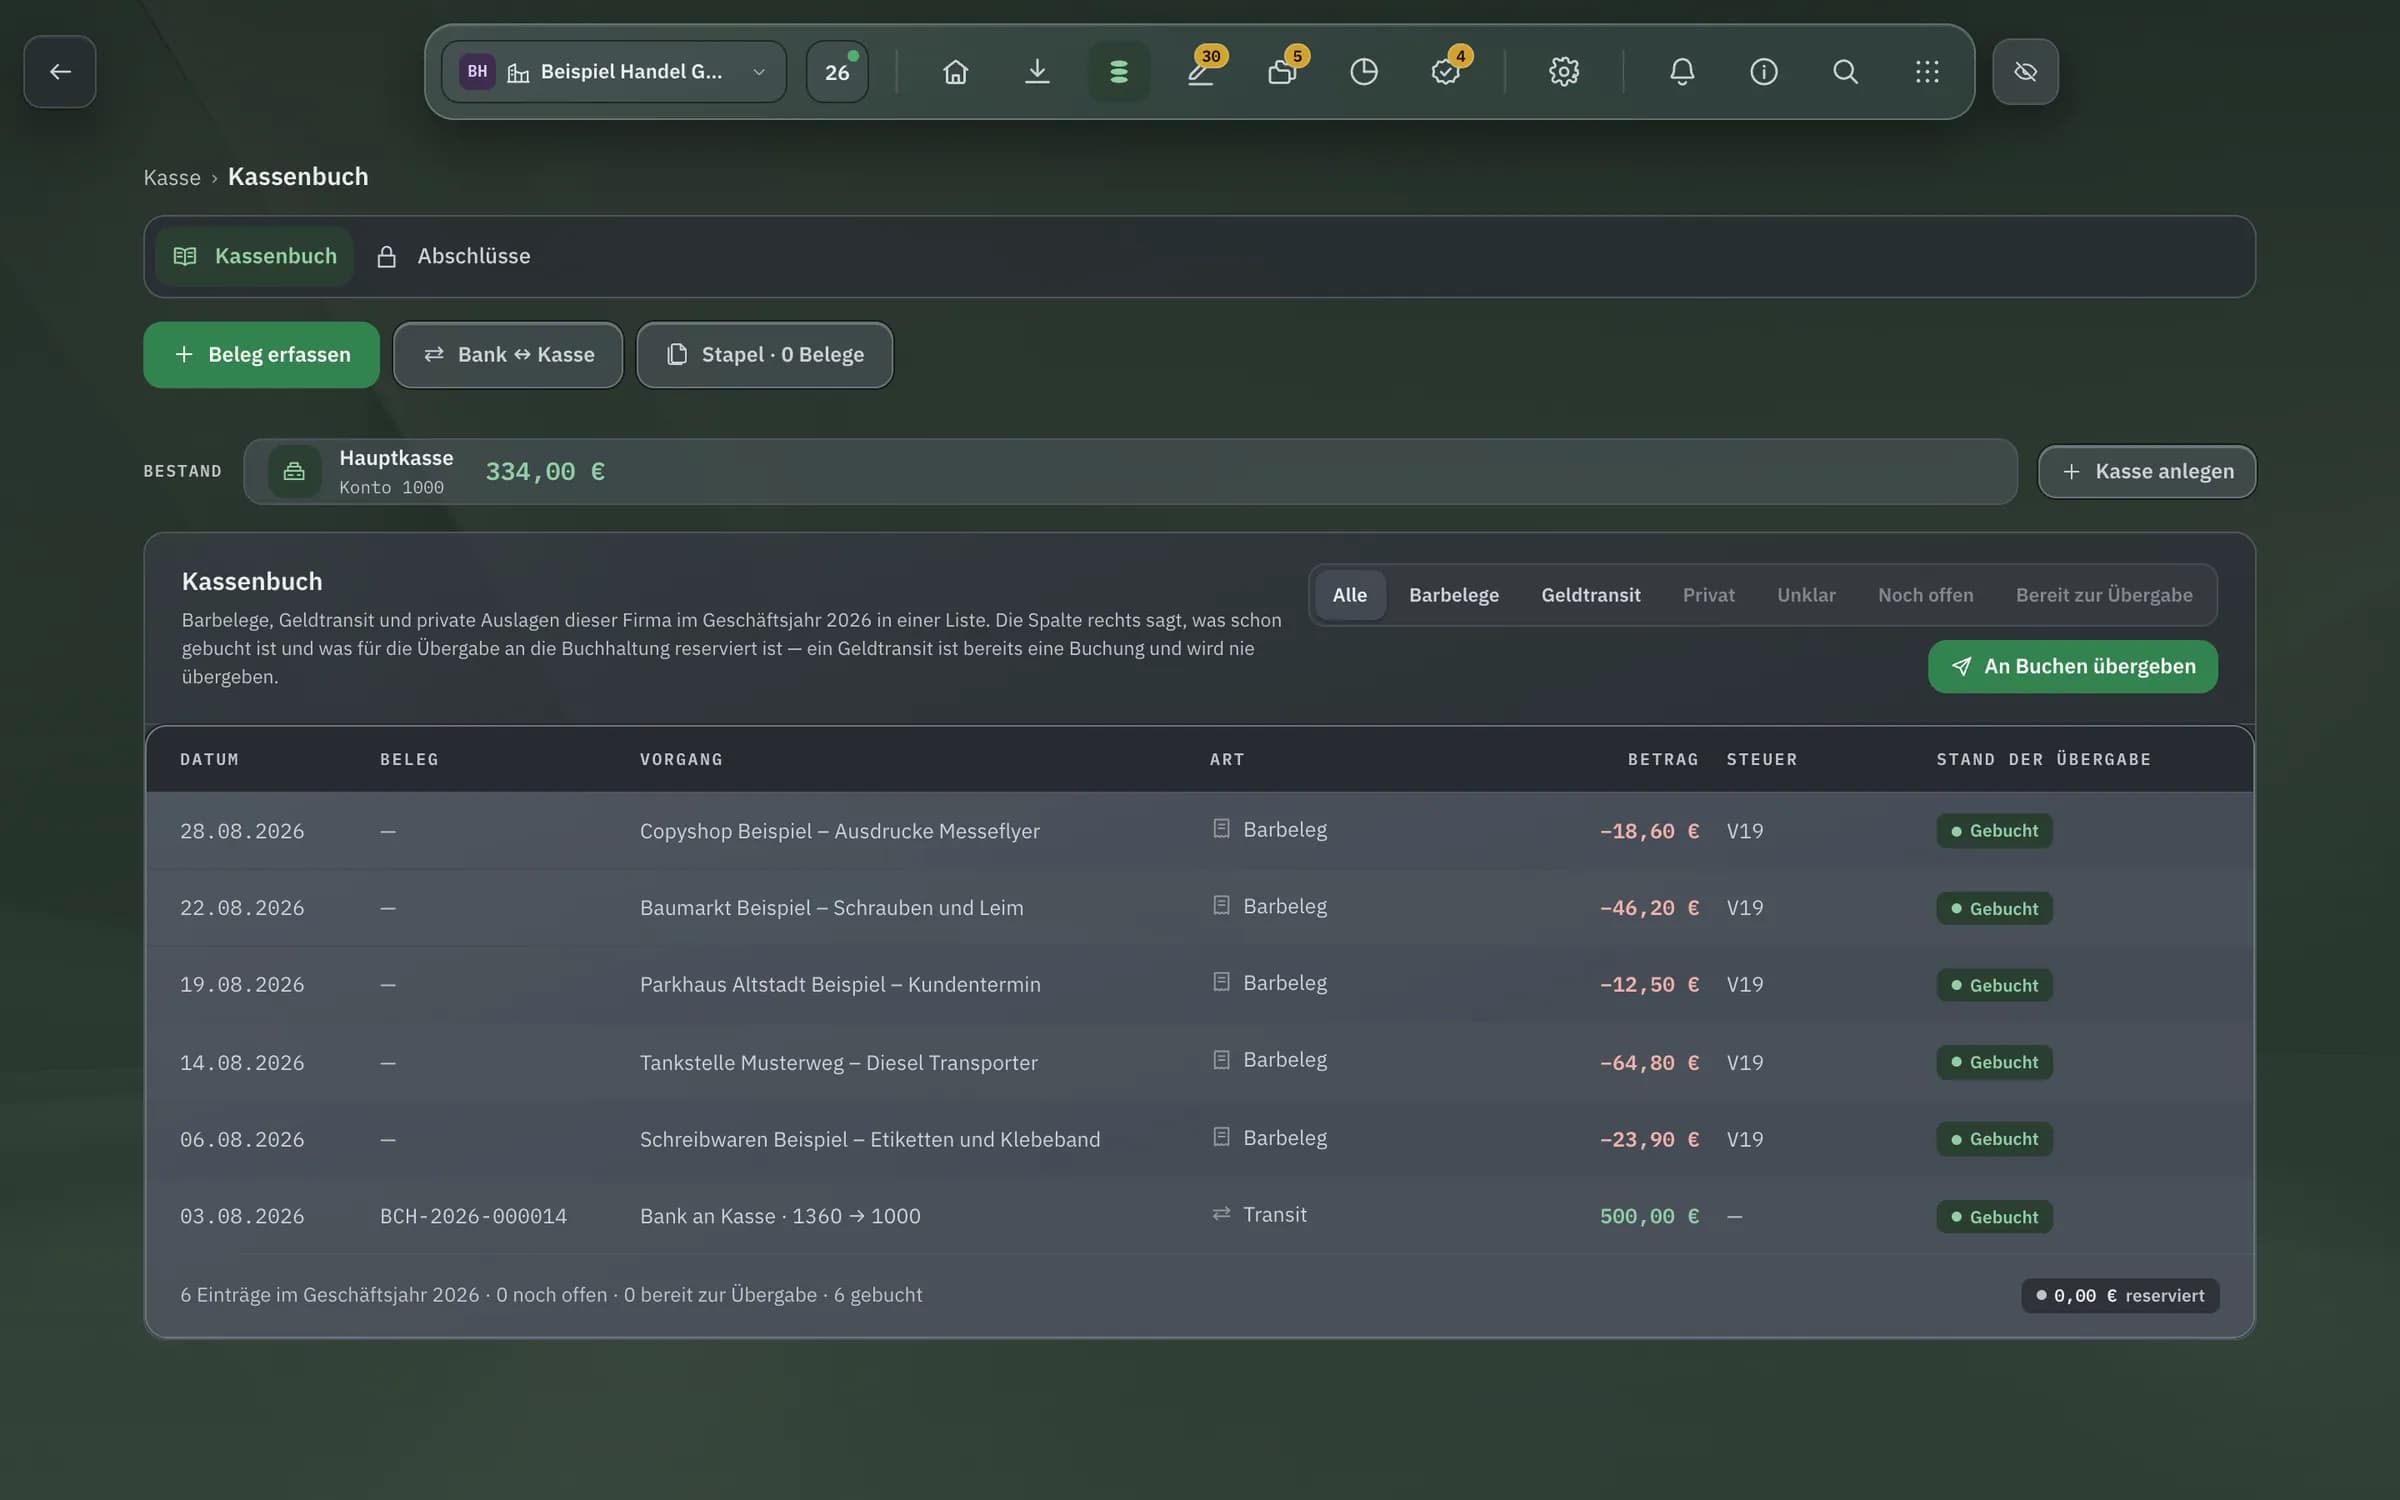Click An Buchen übergeben button
This screenshot has width=2400, height=1500.
(2072, 666)
